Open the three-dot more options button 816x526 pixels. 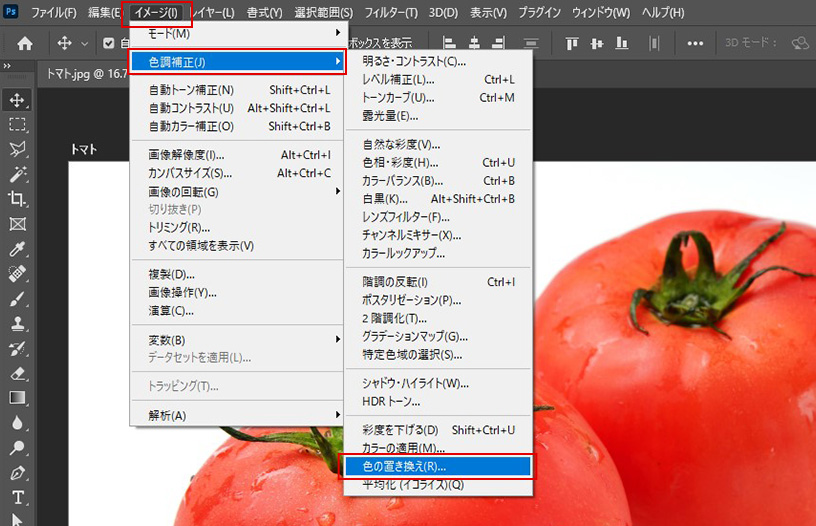coord(695,43)
